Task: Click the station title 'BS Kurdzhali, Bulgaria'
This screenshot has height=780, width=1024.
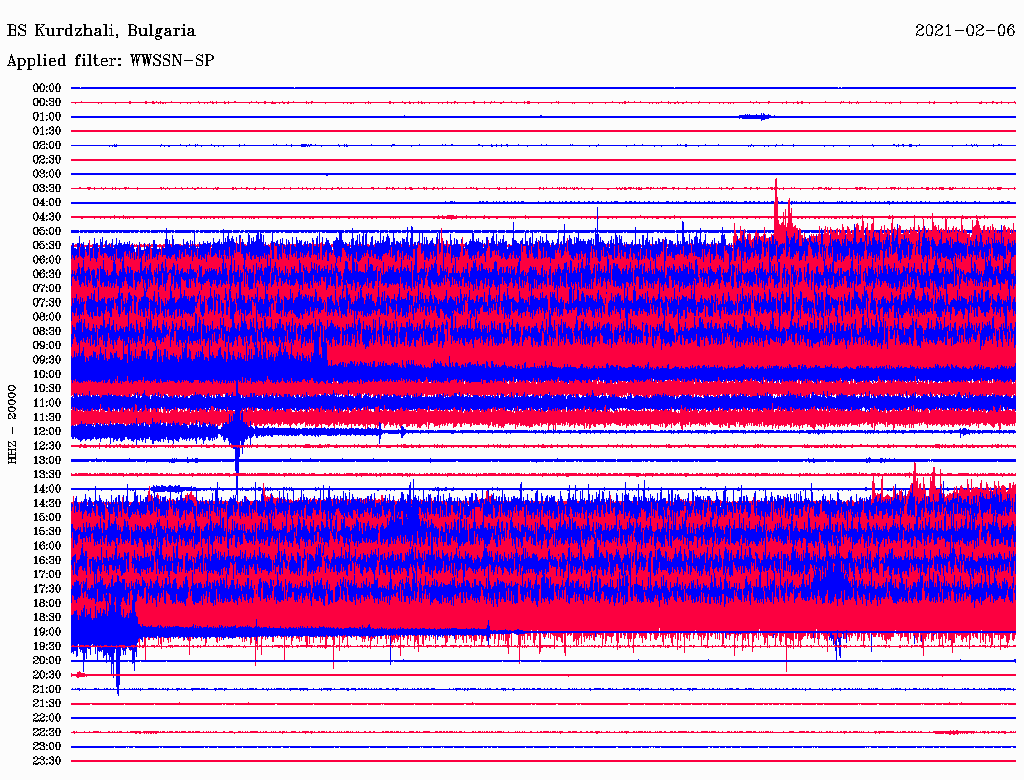Action: click(101, 31)
